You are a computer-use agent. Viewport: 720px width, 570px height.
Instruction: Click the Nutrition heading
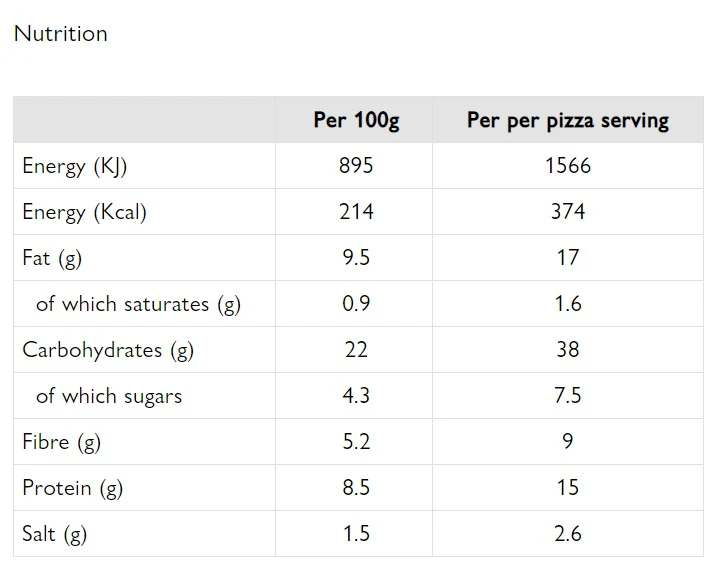(61, 34)
